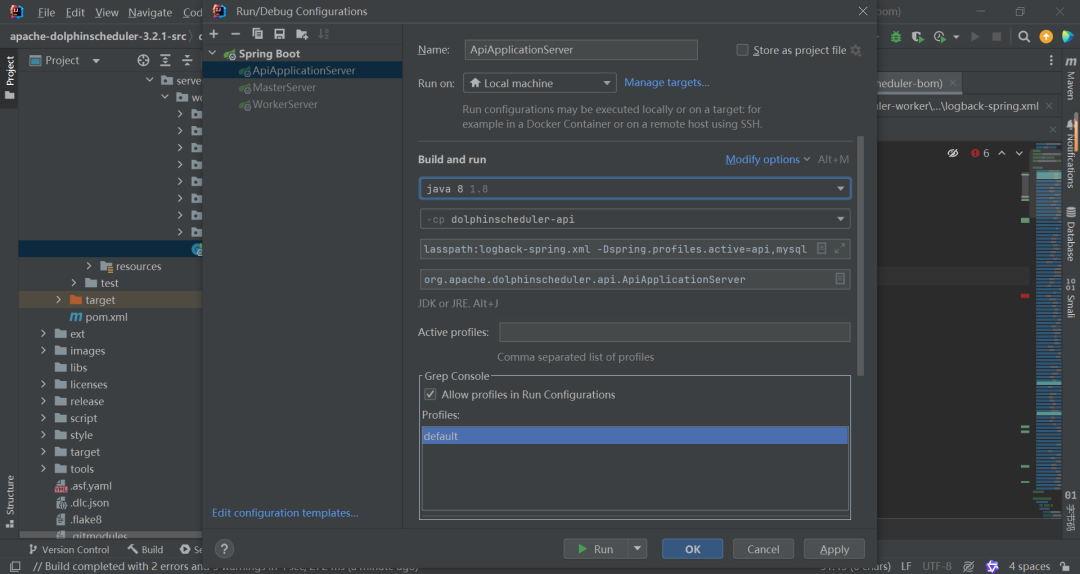Save the configuration with the disk icon
Image resolution: width=1080 pixels, height=574 pixels.
[x=279, y=34]
